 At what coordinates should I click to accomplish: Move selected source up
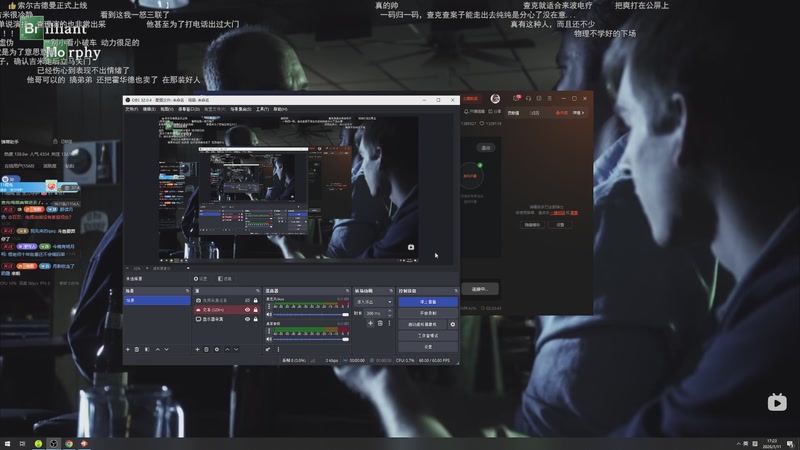click(227, 349)
